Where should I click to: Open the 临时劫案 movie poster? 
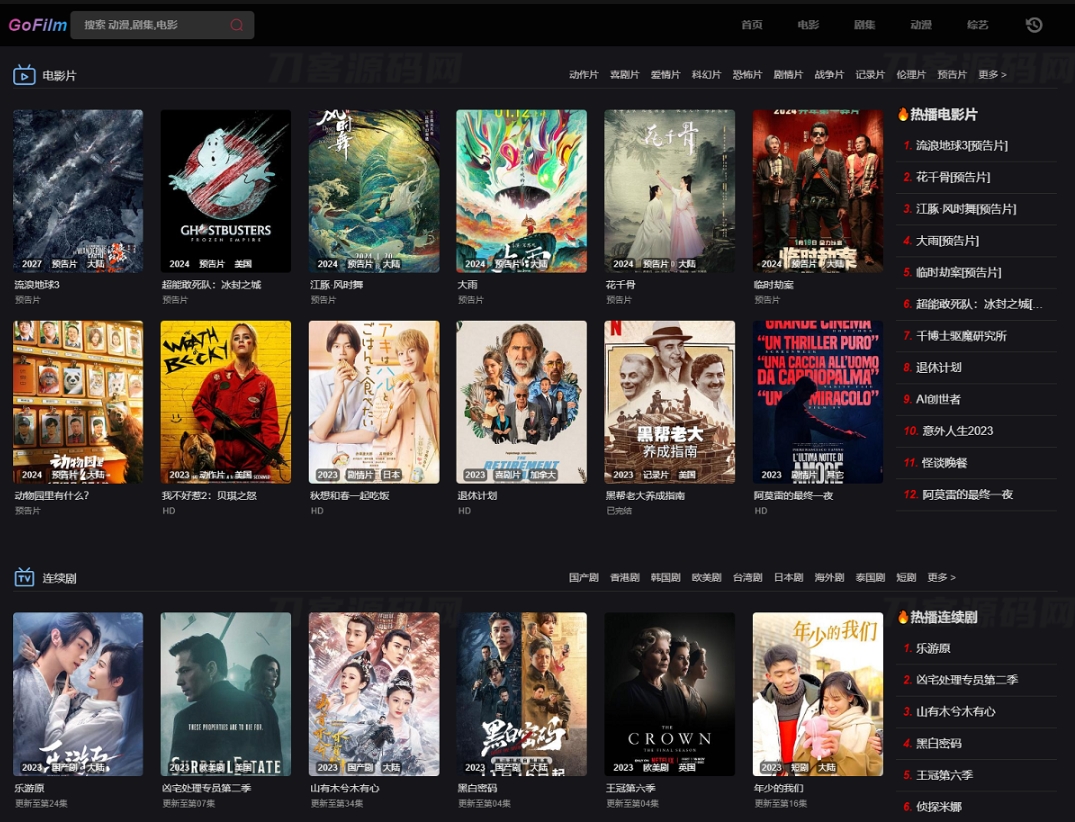(x=817, y=191)
